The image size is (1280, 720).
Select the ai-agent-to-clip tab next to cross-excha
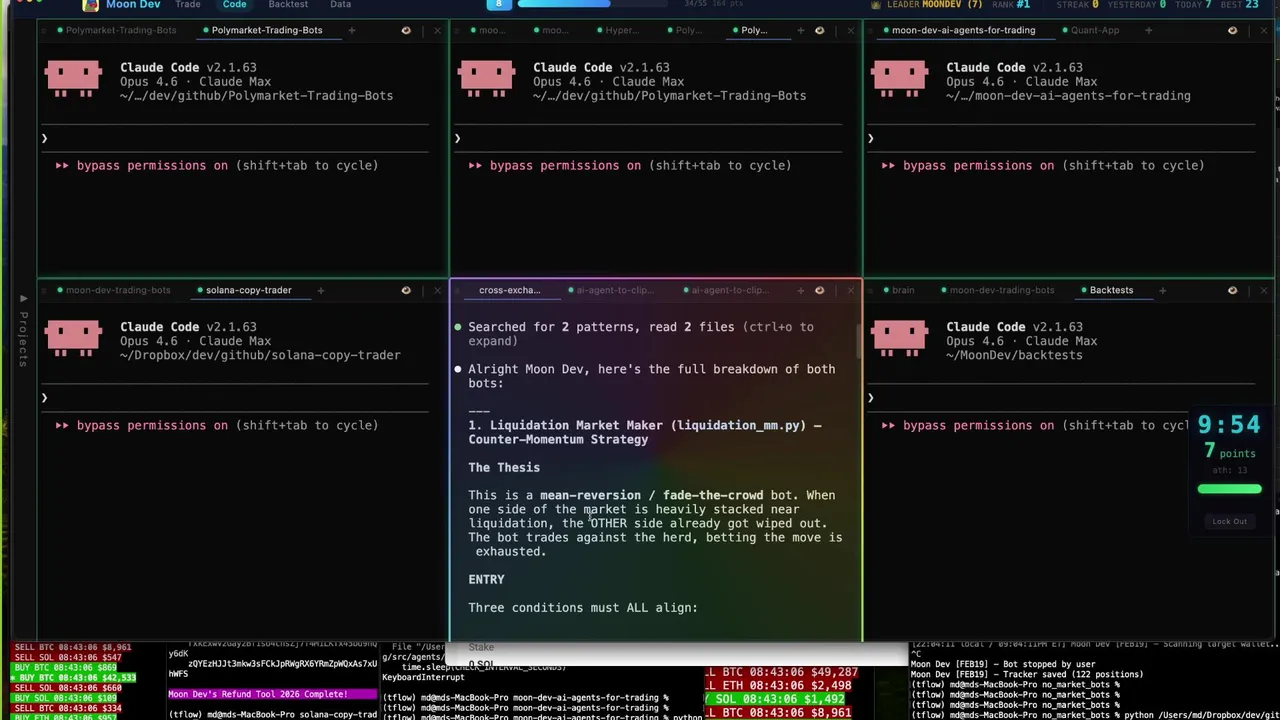[x=610, y=290]
